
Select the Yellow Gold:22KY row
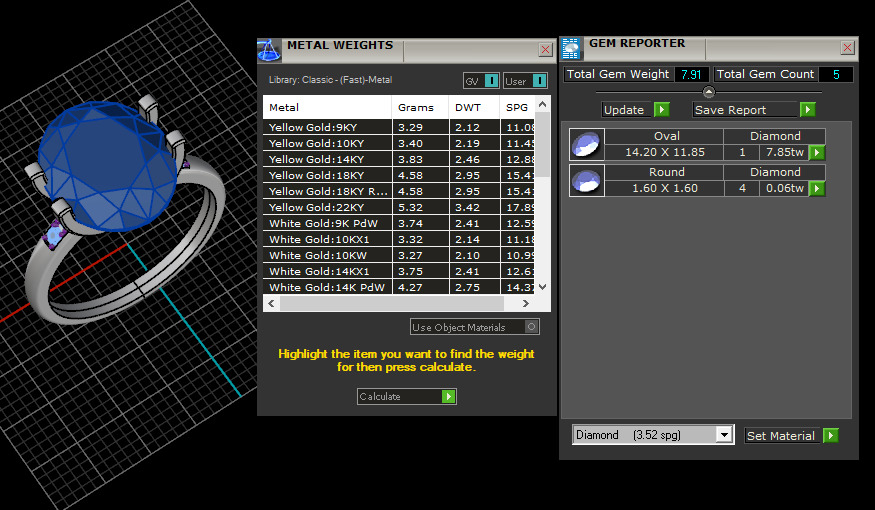[399, 207]
